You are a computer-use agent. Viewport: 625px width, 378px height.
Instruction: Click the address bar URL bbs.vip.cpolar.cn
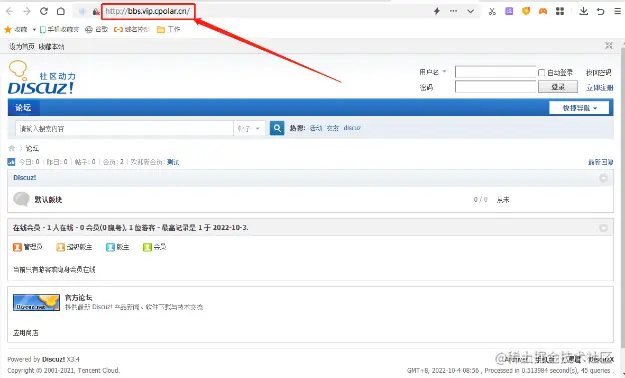tap(148, 11)
